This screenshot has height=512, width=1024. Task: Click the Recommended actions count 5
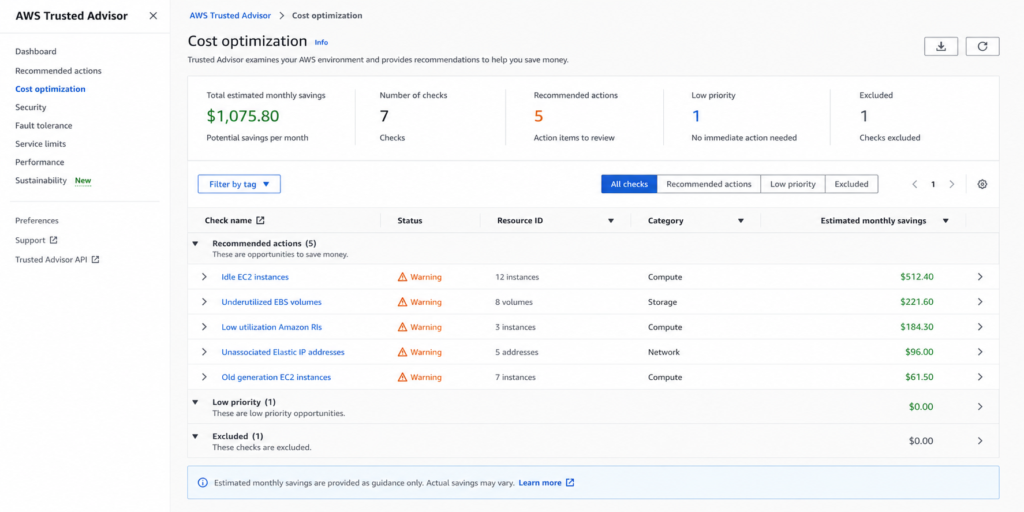(x=539, y=116)
